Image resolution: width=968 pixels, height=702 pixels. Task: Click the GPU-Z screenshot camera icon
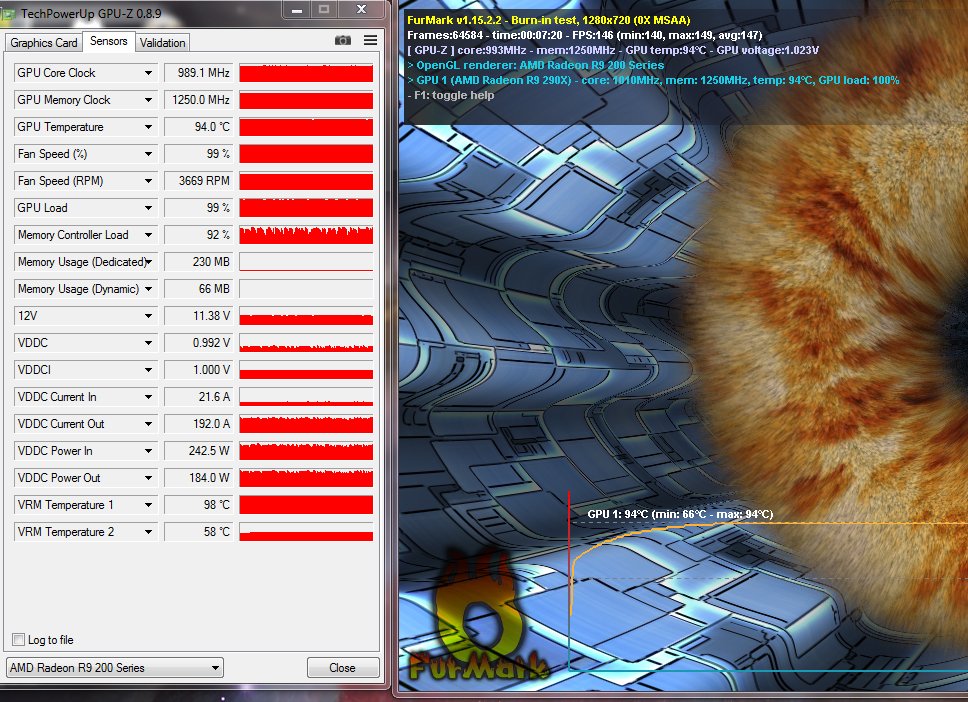(x=343, y=40)
